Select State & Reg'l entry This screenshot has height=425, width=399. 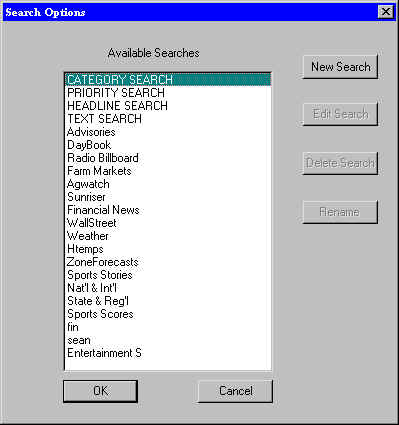[168, 301]
